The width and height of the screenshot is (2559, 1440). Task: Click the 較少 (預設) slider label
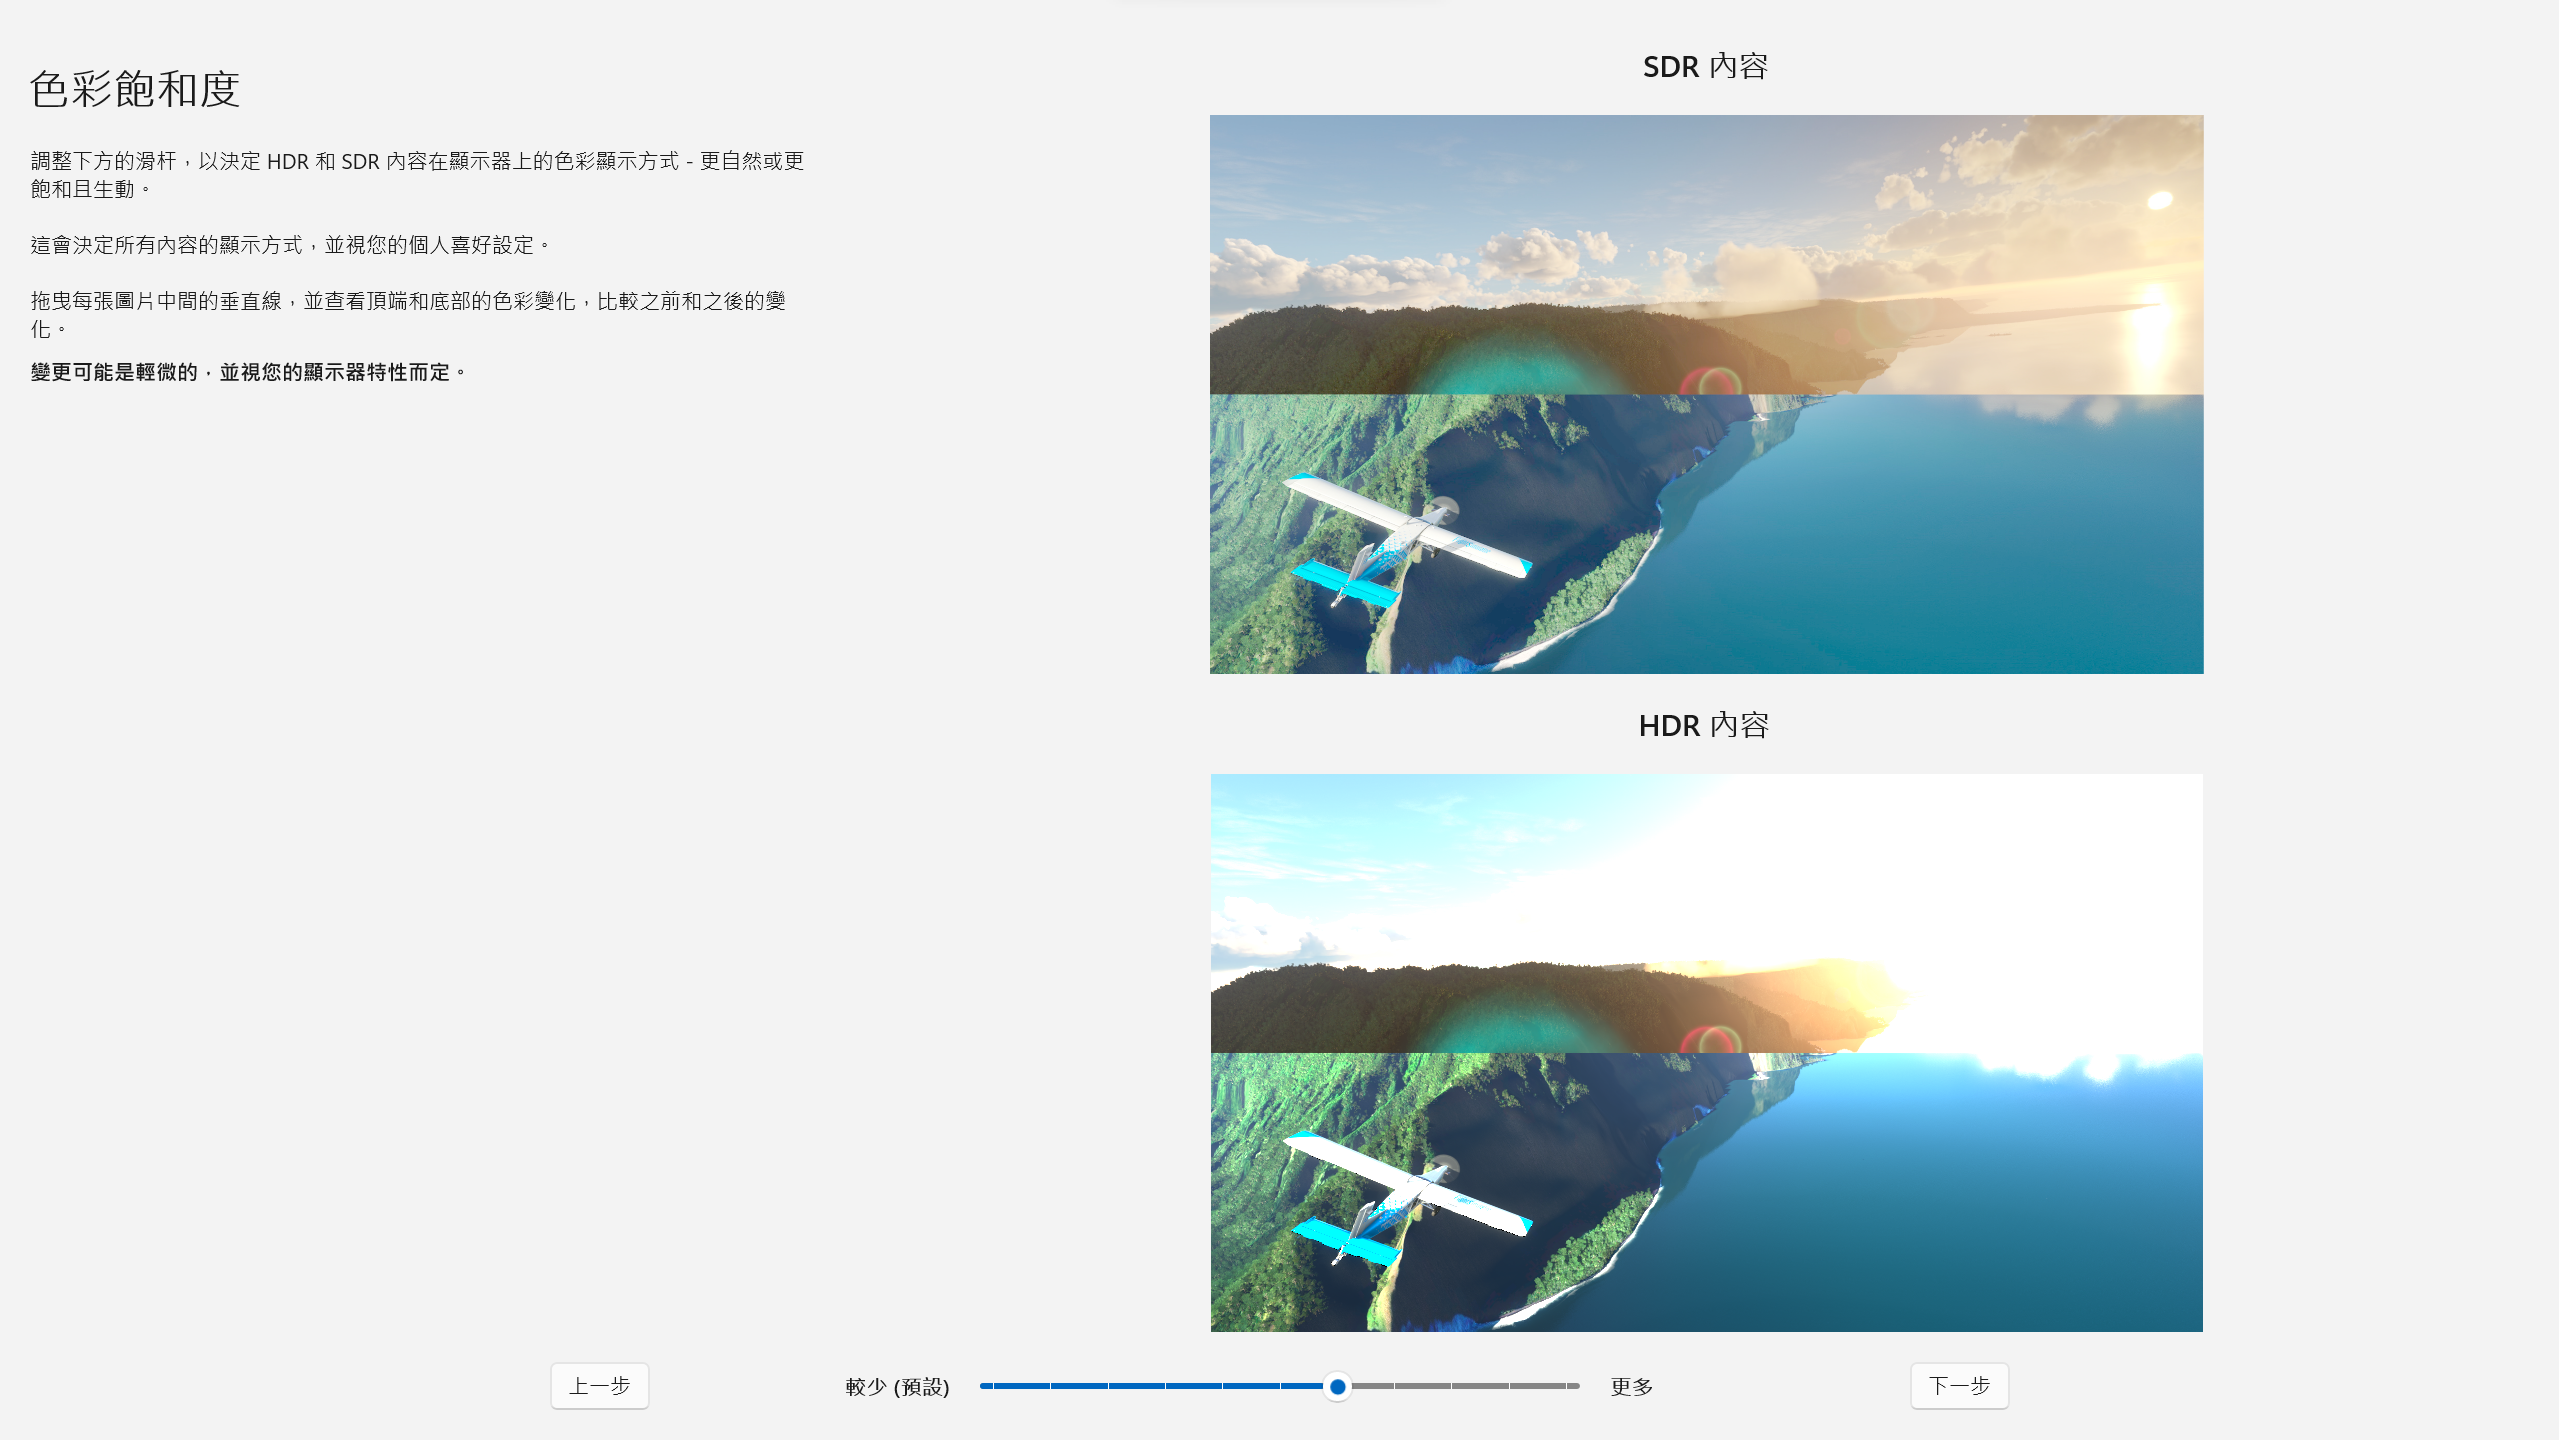897,1387
